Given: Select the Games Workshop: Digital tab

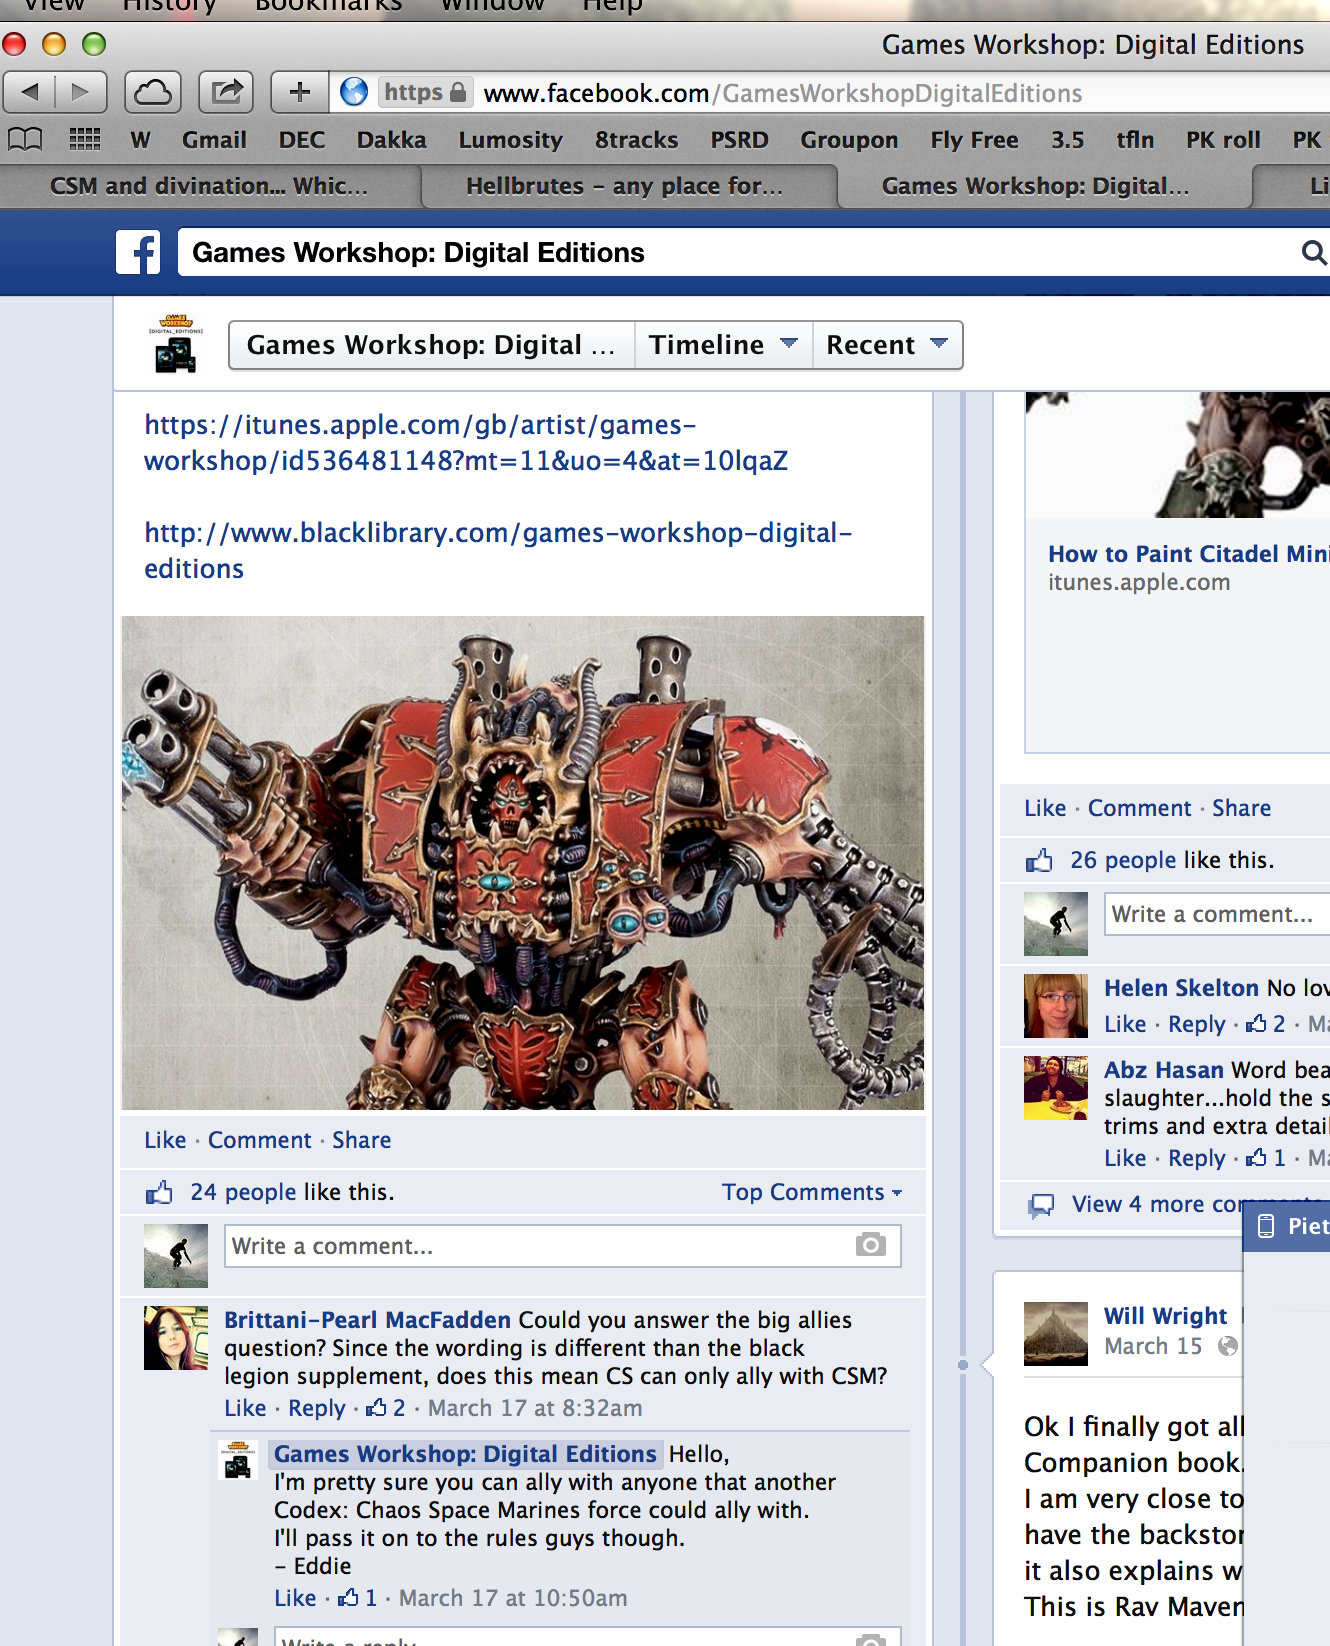Looking at the screenshot, I should point(1036,186).
